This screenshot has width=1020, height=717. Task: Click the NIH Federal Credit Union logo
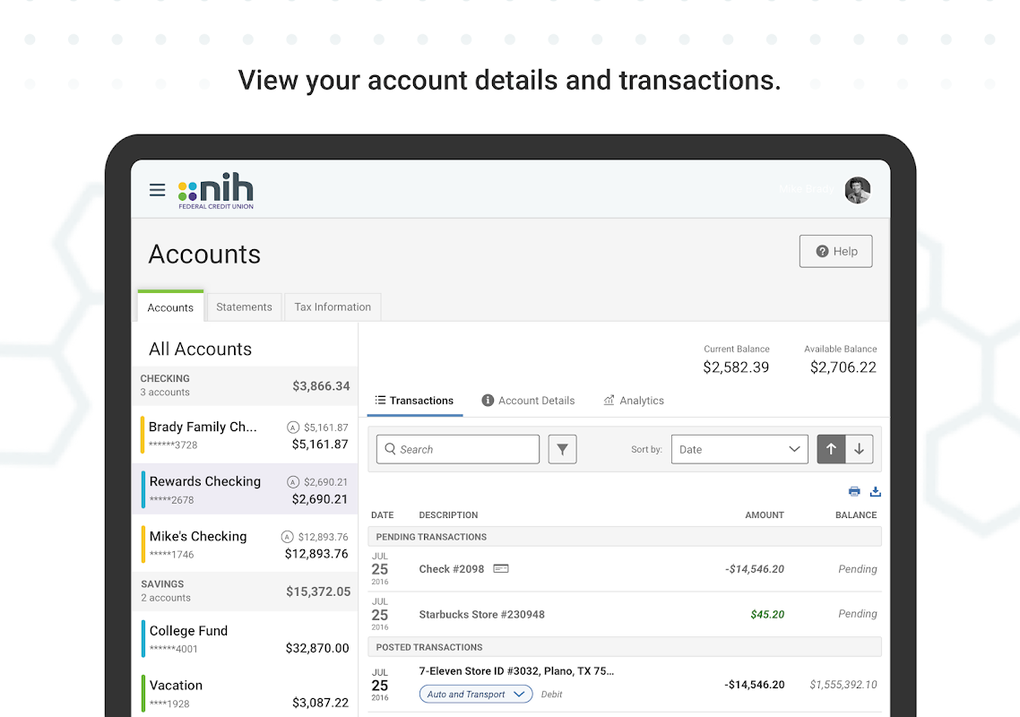(215, 191)
